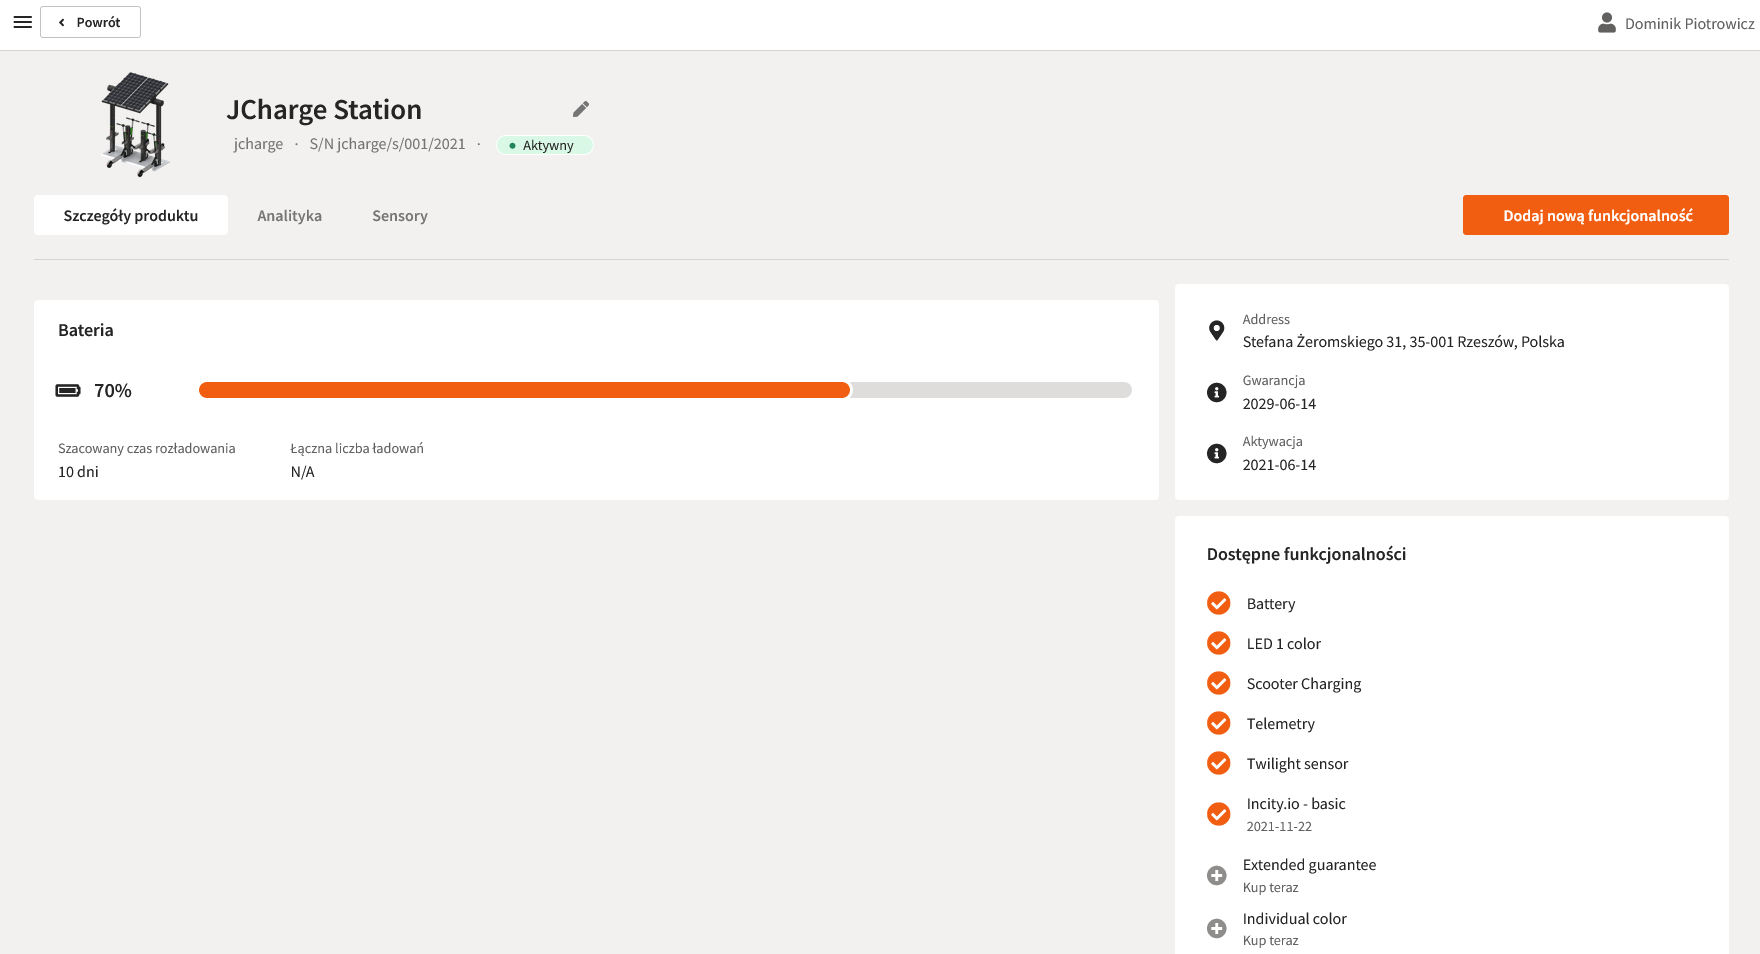Toggle the Battery feature checkmark
The width and height of the screenshot is (1760, 954).
[1218, 604]
